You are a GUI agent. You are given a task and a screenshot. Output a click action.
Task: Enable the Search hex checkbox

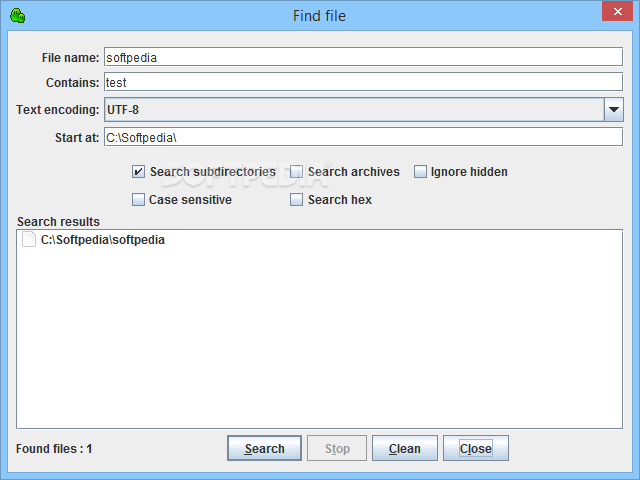click(x=296, y=200)
